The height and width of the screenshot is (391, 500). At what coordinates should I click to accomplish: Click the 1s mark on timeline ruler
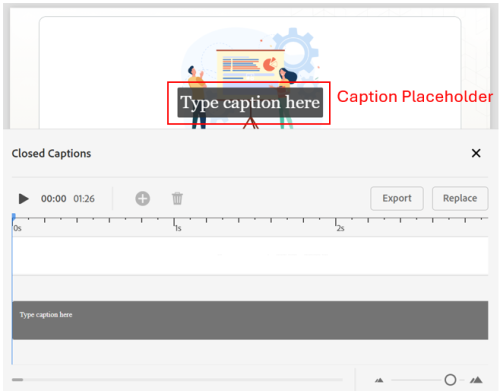177,227
